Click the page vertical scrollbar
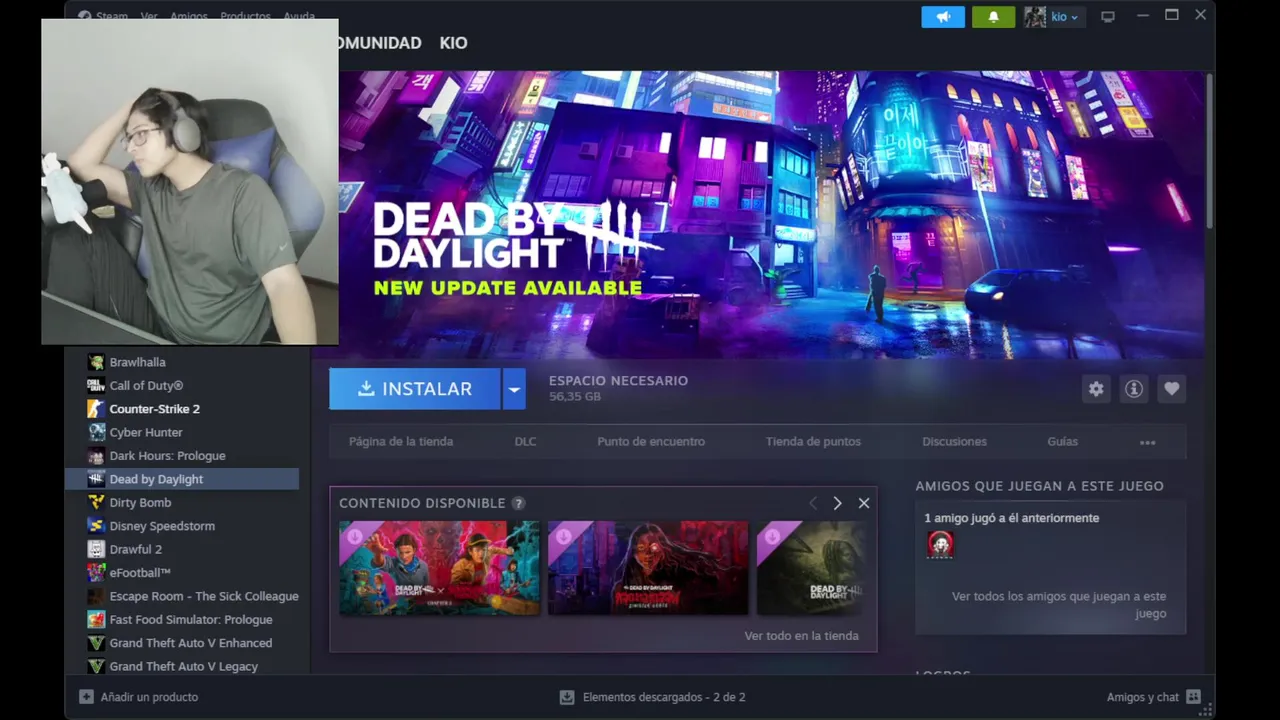Screen dimensions: 1280x720 click(x=1209, y=150)
